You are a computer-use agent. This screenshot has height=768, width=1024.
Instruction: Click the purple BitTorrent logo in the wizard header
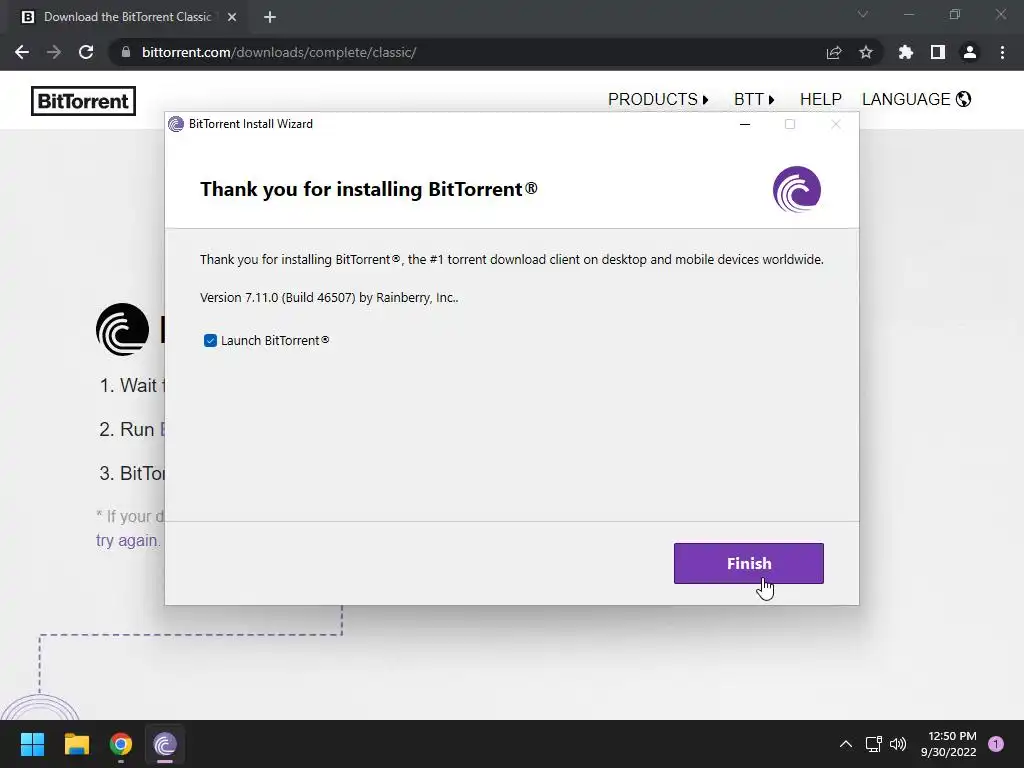(x=797, y=189)
